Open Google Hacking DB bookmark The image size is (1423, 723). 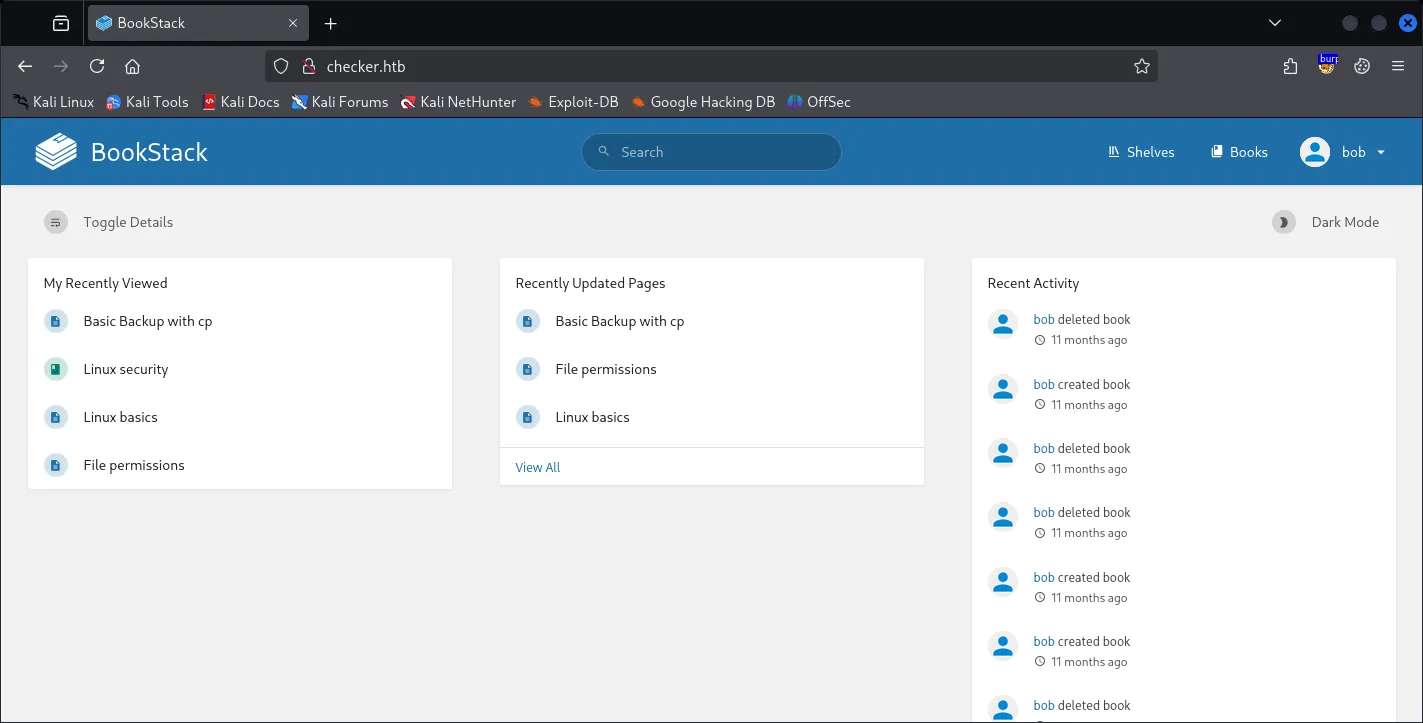coord(703,102)
